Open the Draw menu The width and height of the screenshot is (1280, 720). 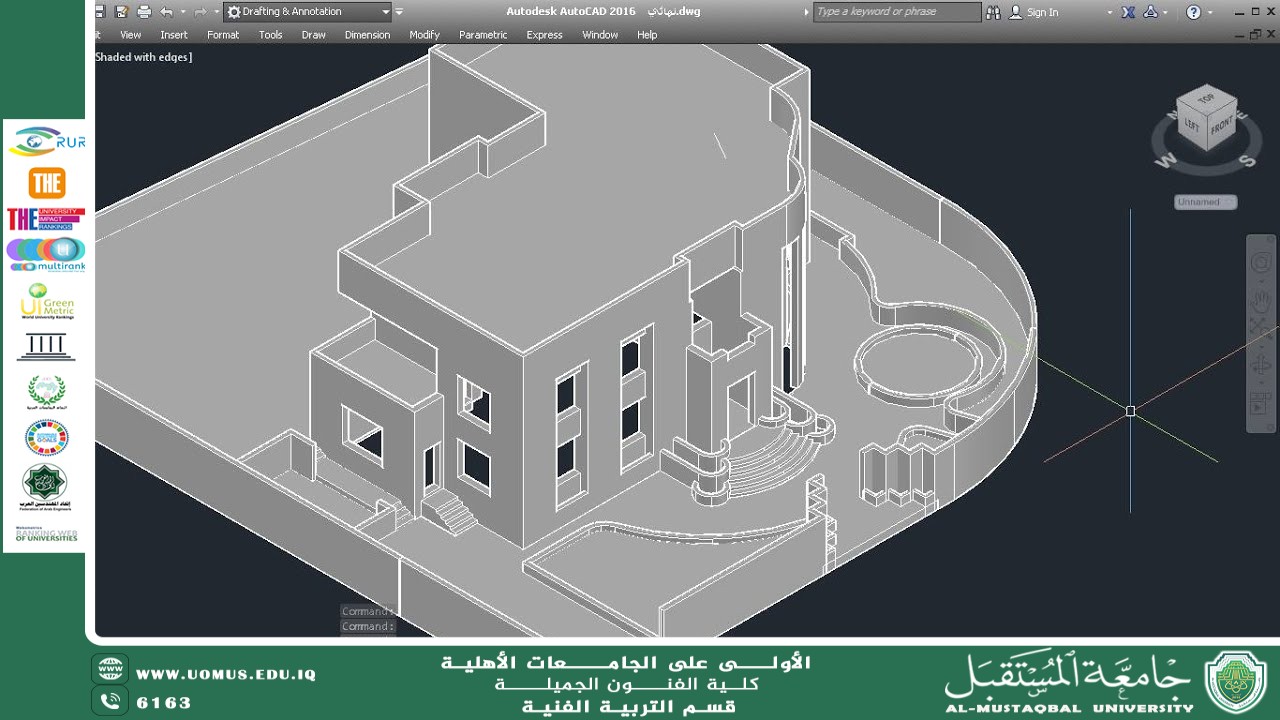point(313,35)
